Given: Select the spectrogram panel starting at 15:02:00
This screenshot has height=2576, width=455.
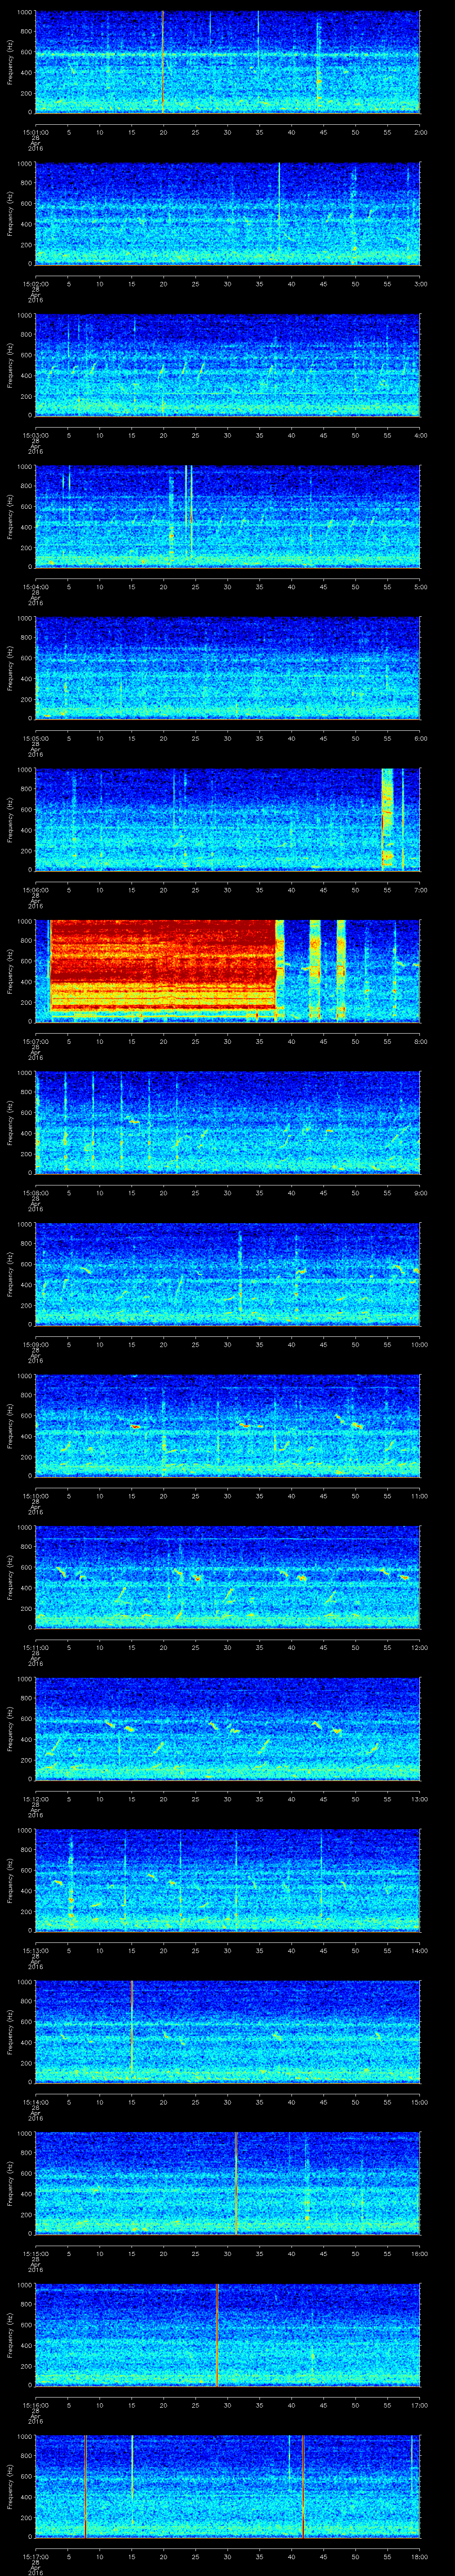Looking at the screenshot, I should [x=228, y=214].
